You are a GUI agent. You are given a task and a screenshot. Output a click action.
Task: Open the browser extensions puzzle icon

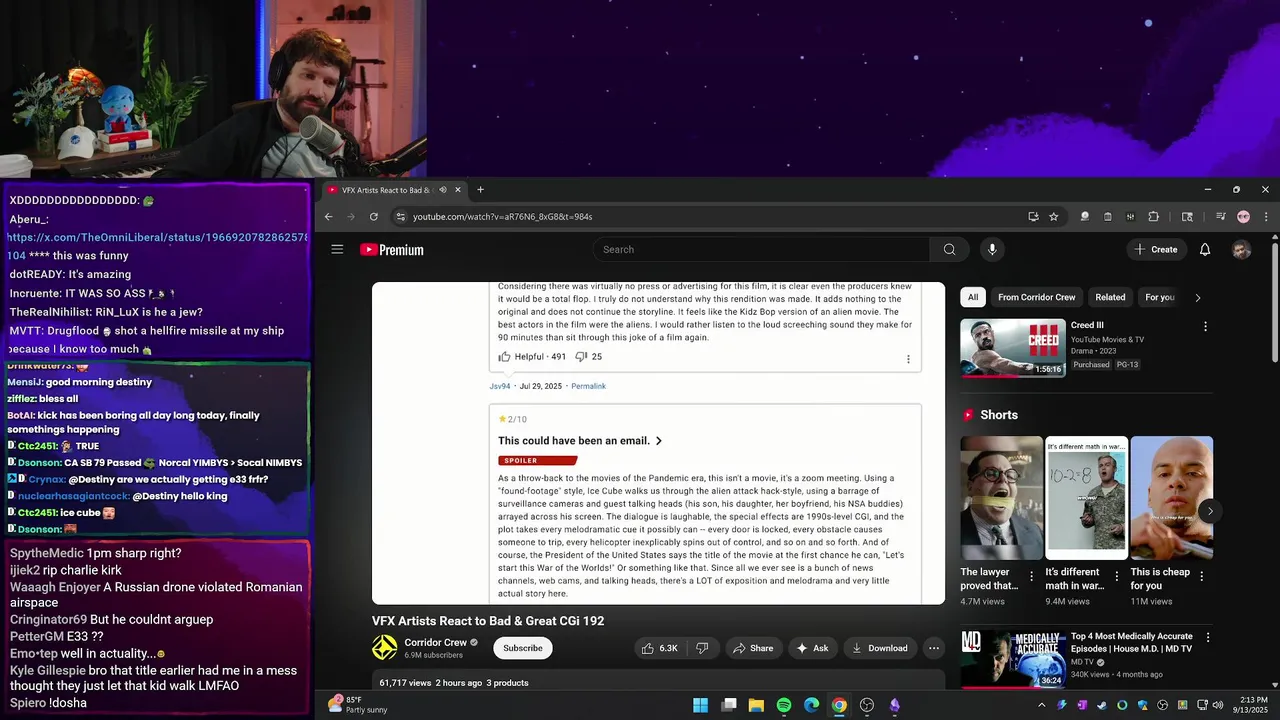tap(1153, 216)
